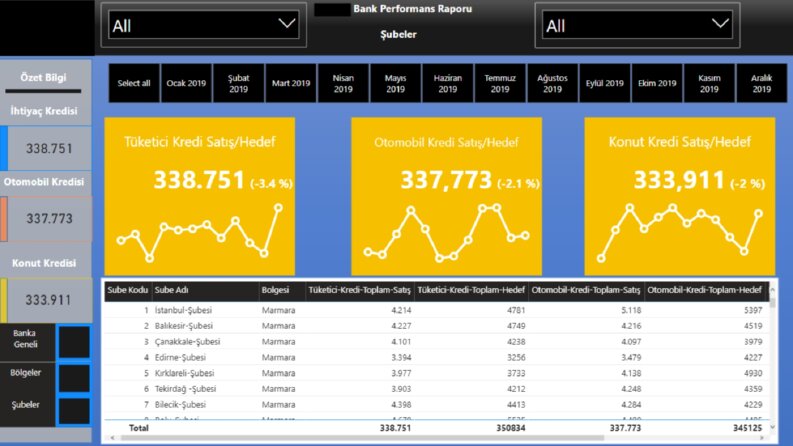Image resolution: width=793 pixels, height=446 pixels.
Task: Click the 333,911 value in Konut card
Action: tap(679, 180)
